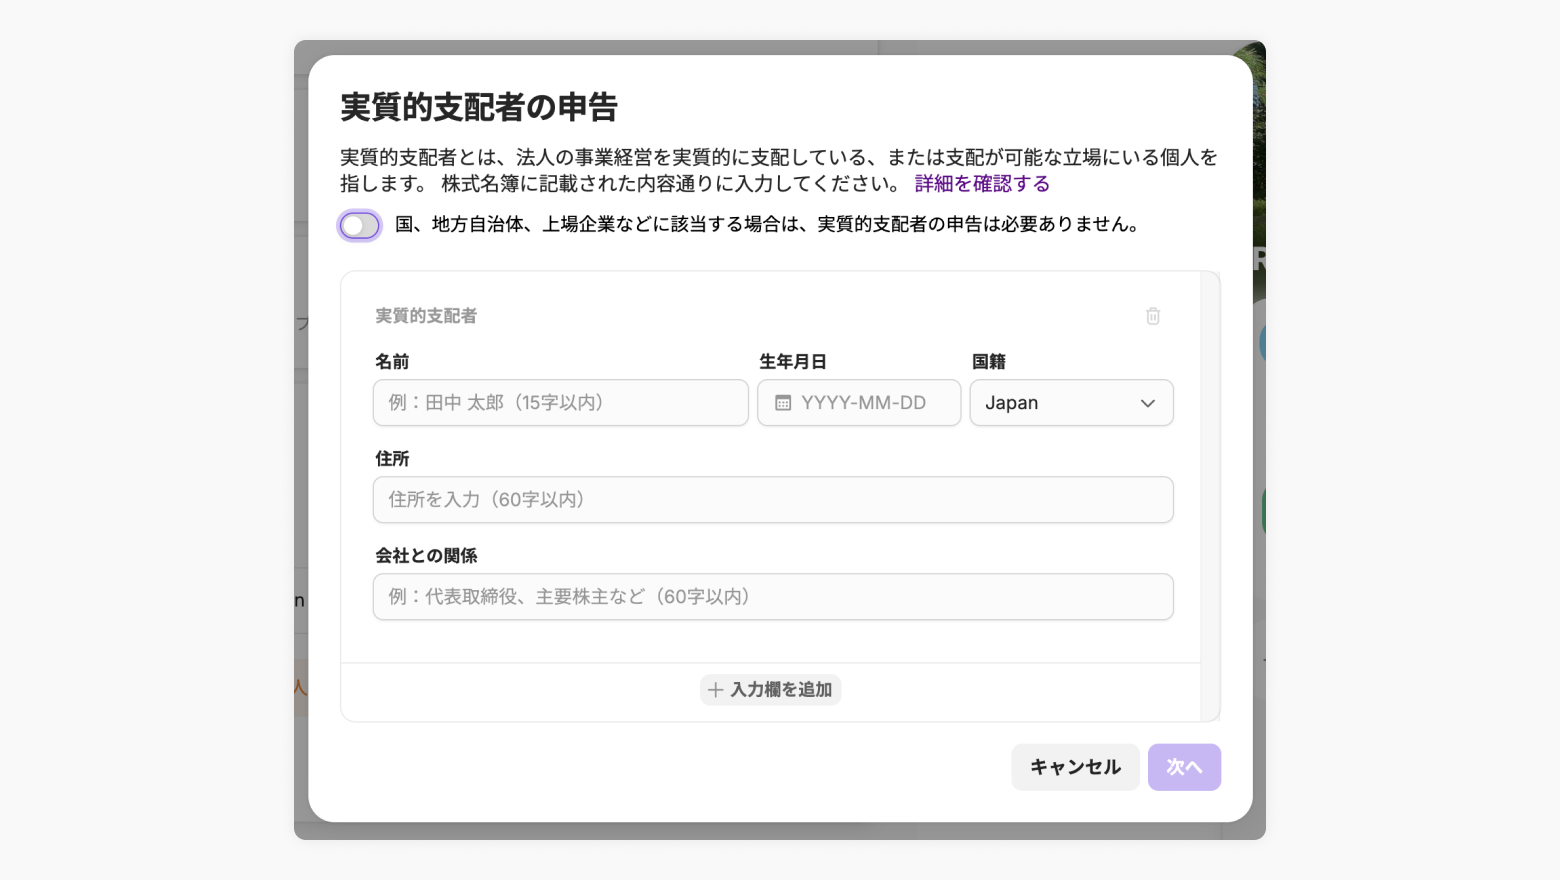Toggle the exemption switch for 国、地方自治体
Image resolution: width=1560 pixels, height=880 pixels.
(360, 226)
